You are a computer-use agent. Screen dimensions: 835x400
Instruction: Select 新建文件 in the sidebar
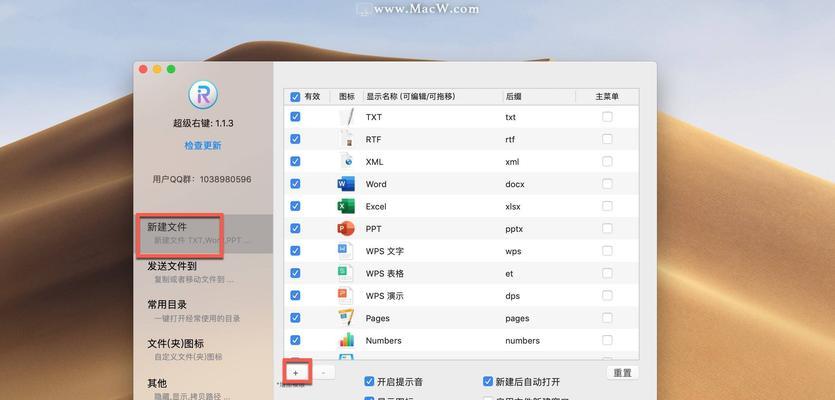tap(203, 233)
